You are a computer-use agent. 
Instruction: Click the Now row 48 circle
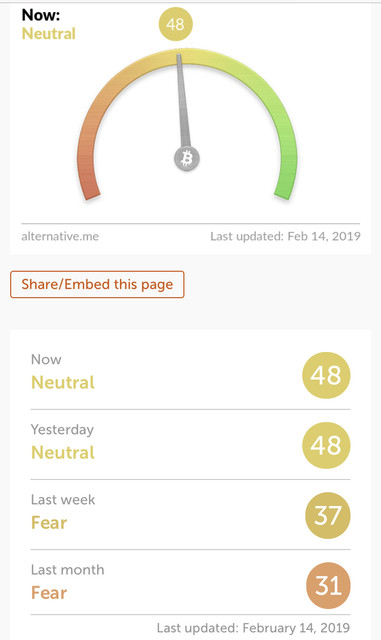[x=326, y=375]
